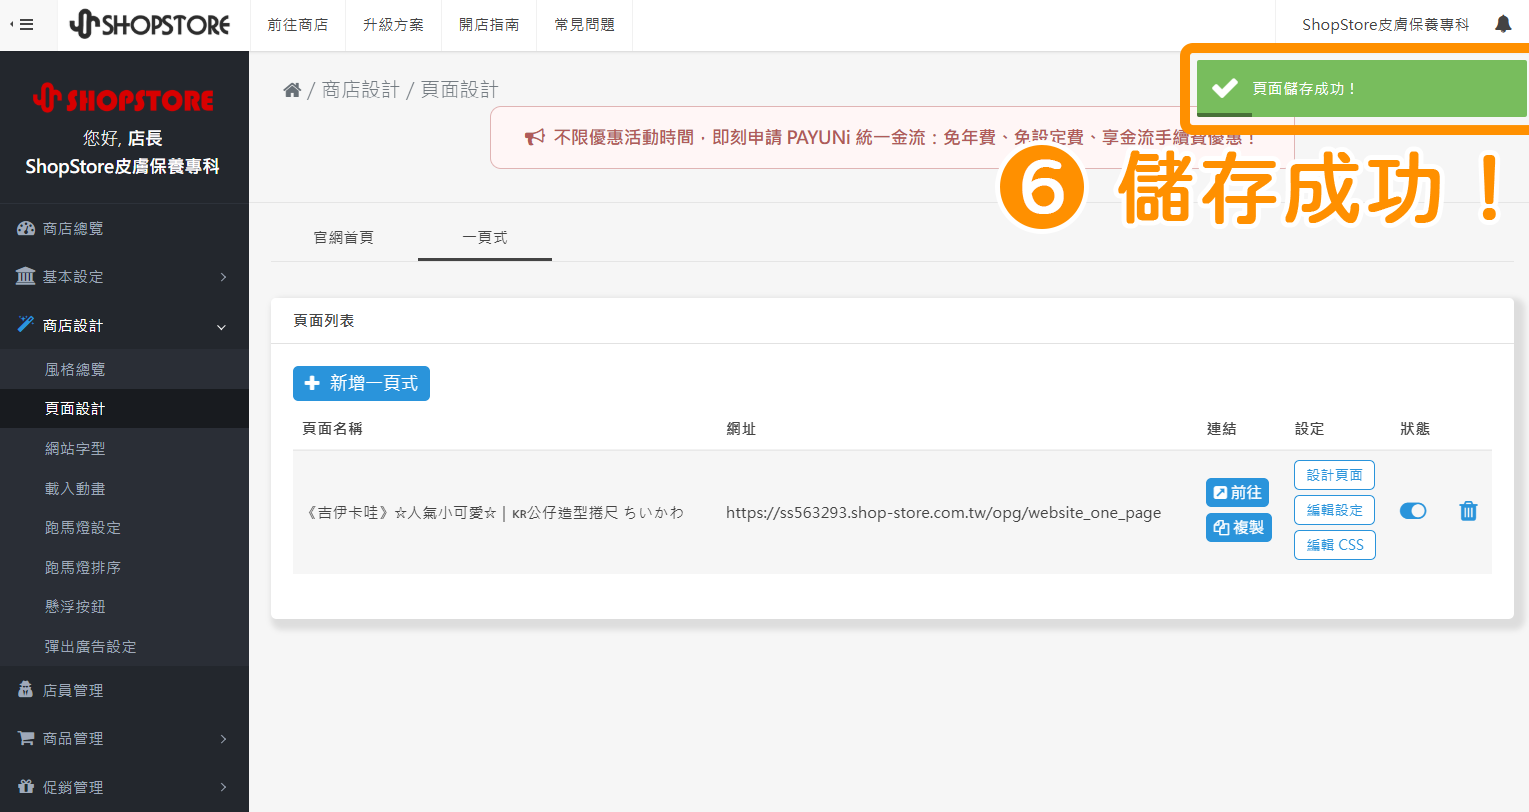Select the 一頁式 tab
The height and width of the screenshot is (812, 1529).
coord(485,237)
